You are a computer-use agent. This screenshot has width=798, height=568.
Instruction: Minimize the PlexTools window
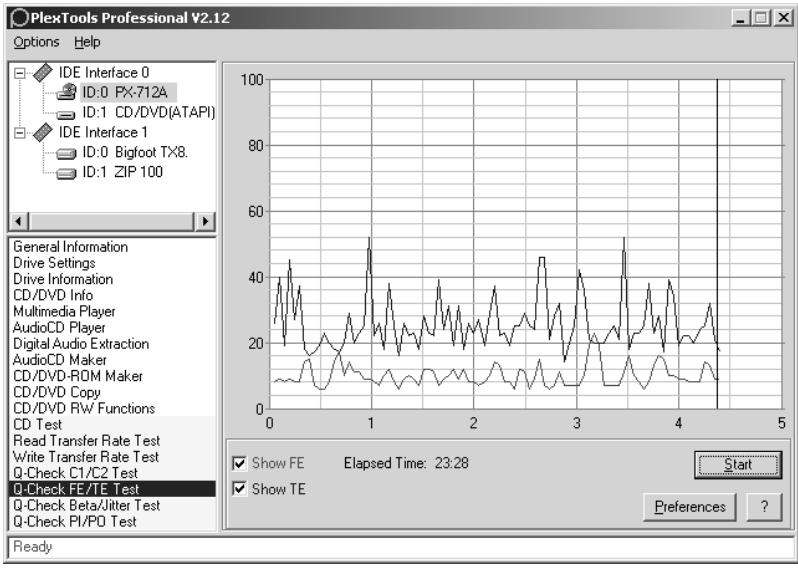[740, 18]
